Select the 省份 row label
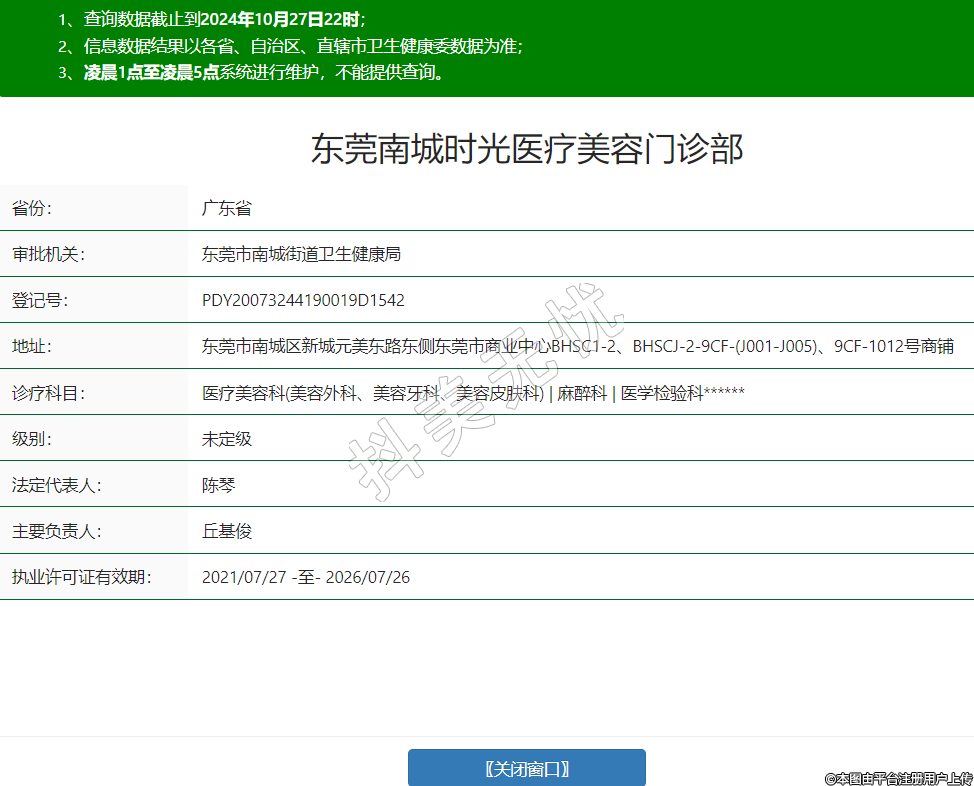The width and height of the screenshot is (974, 786). [x=32, y=208]
